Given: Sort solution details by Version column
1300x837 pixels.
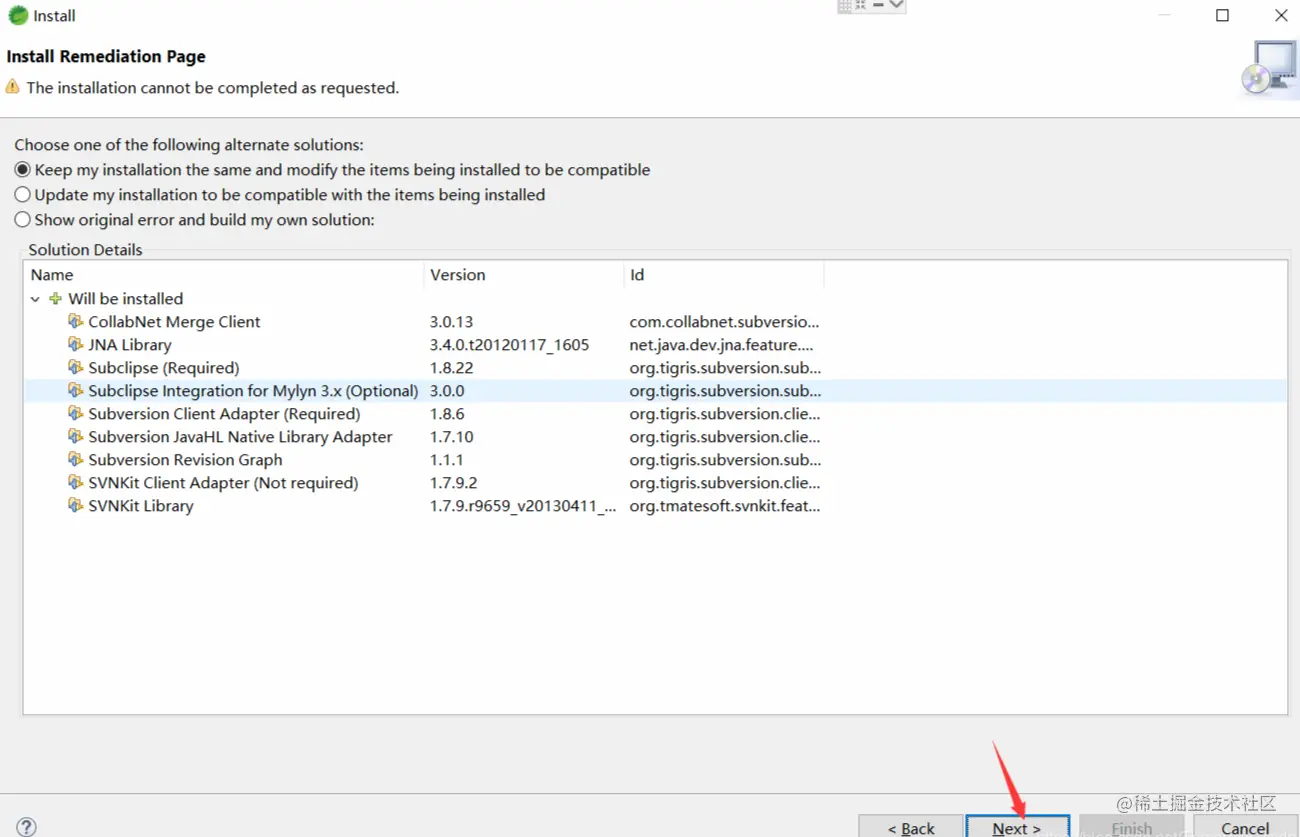Looking at the screenshot, I should (x=524, y=275).
